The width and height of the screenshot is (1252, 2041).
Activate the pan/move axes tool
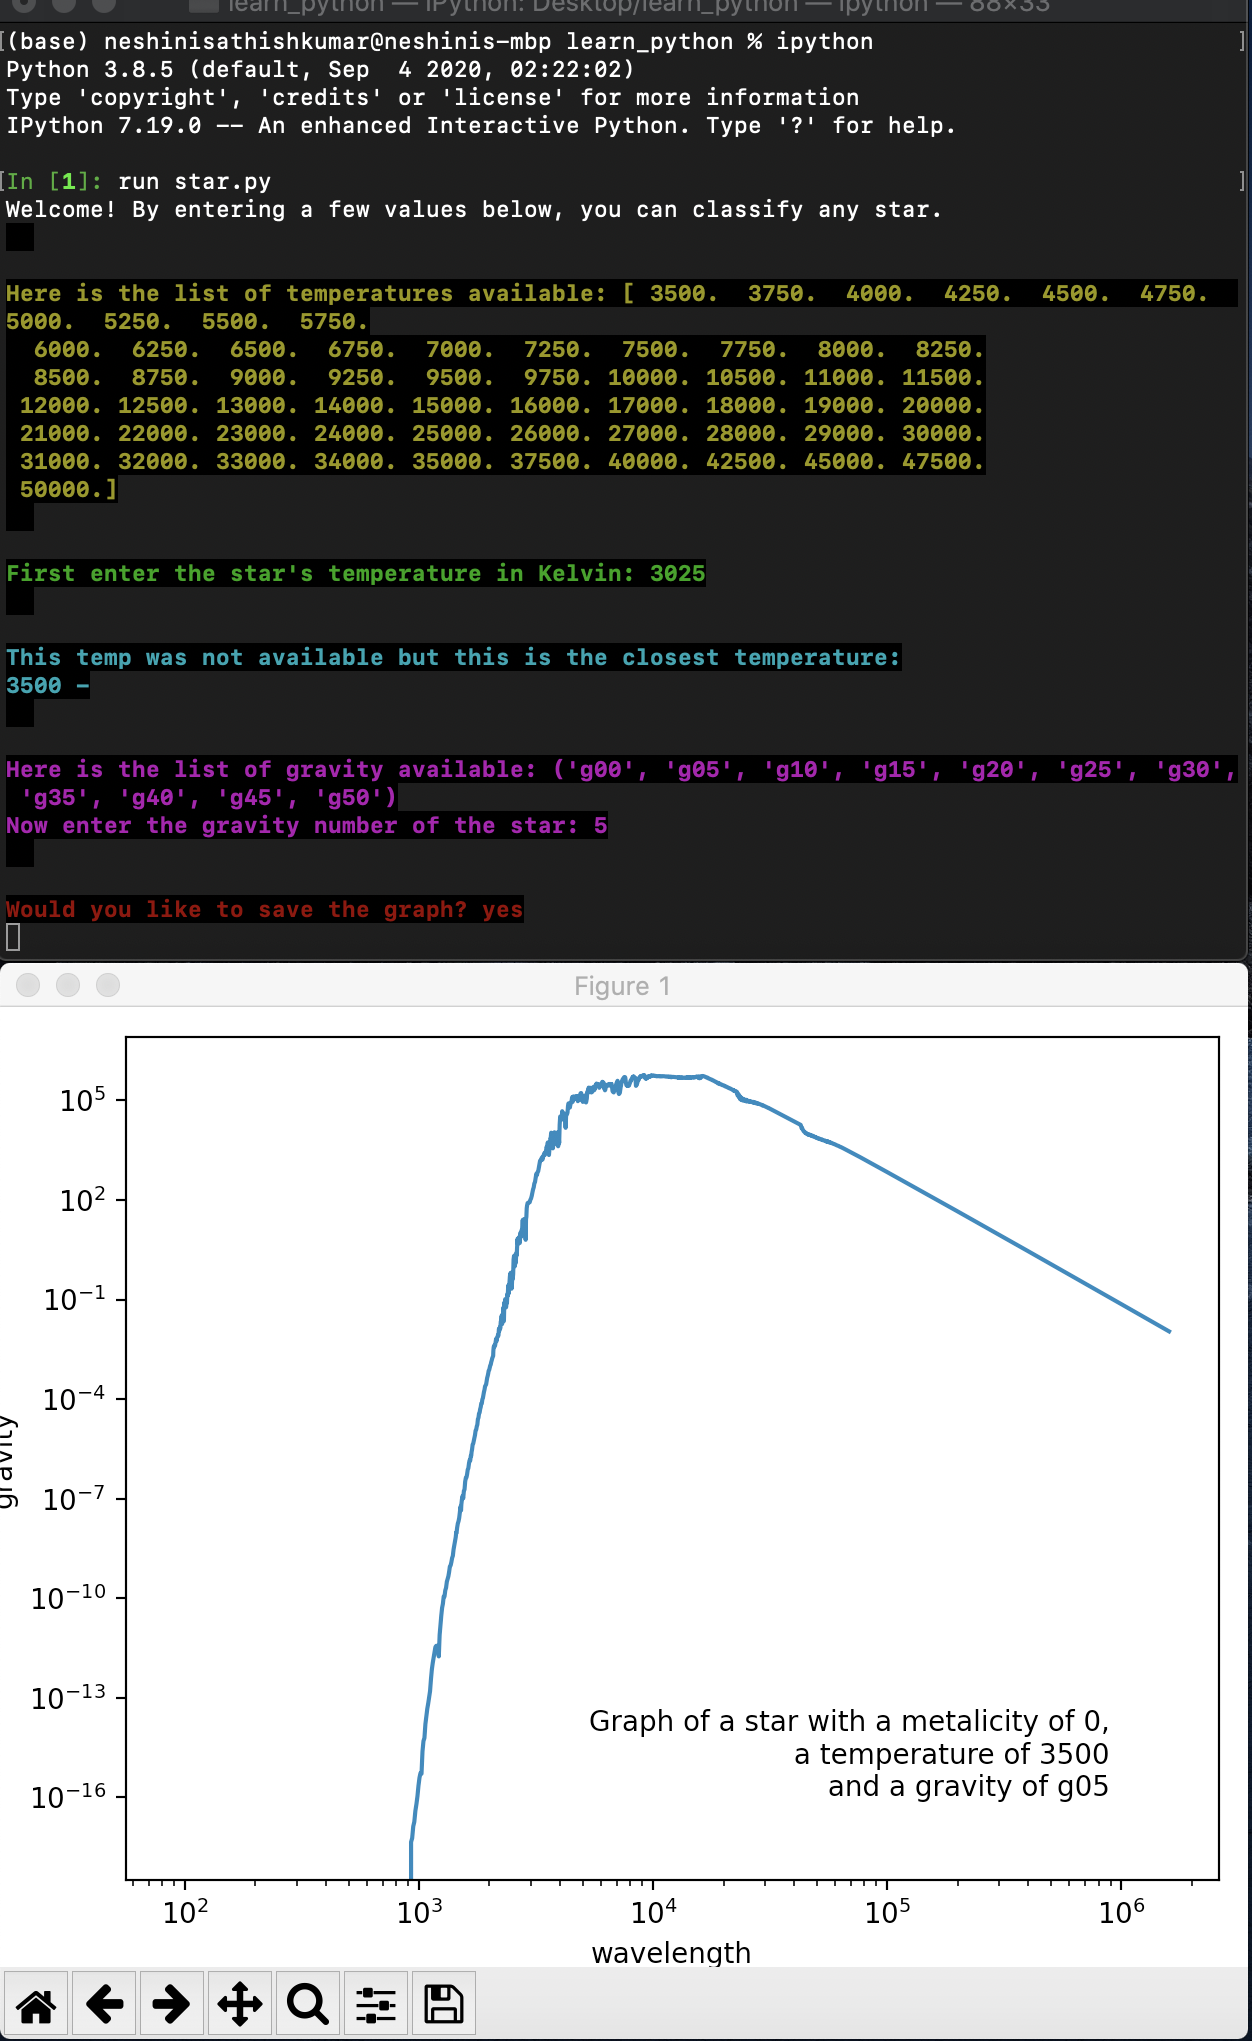[240, 2004]
